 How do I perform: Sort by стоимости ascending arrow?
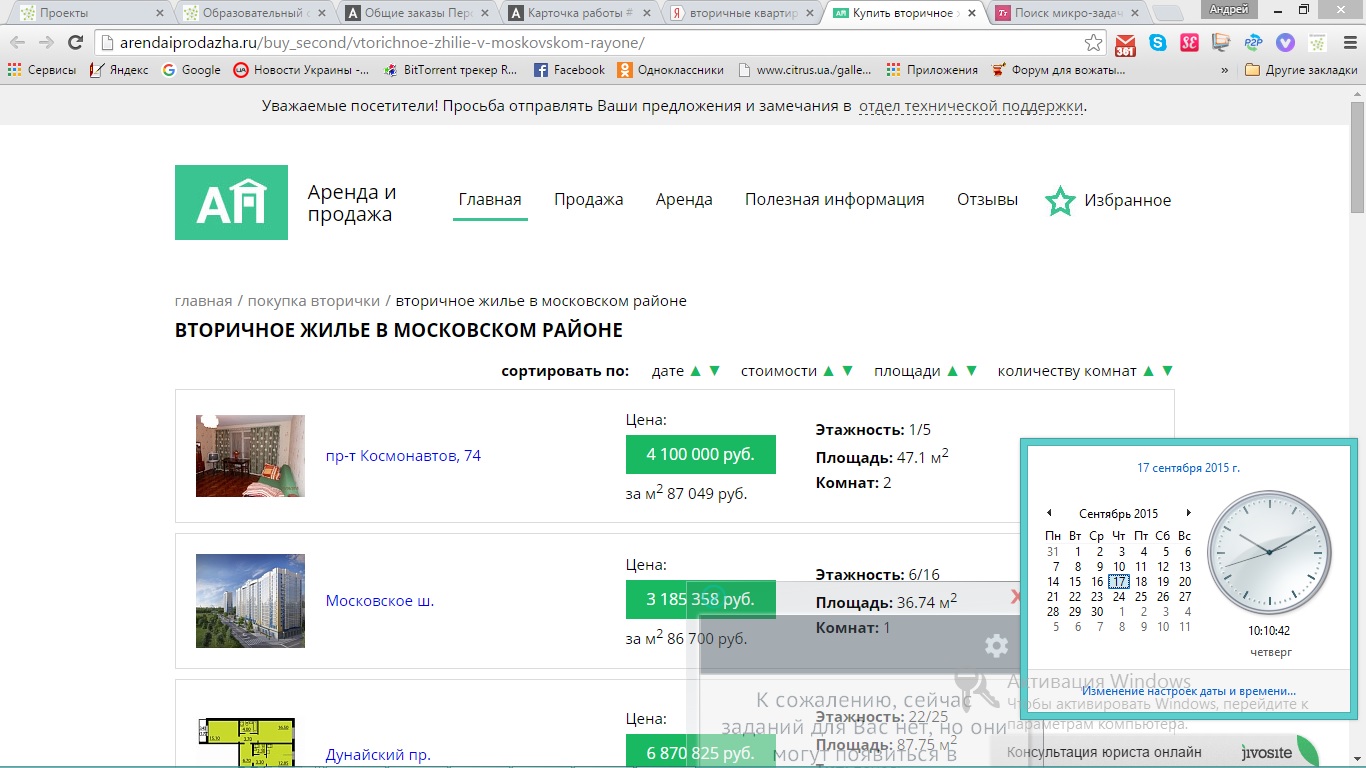828,371
